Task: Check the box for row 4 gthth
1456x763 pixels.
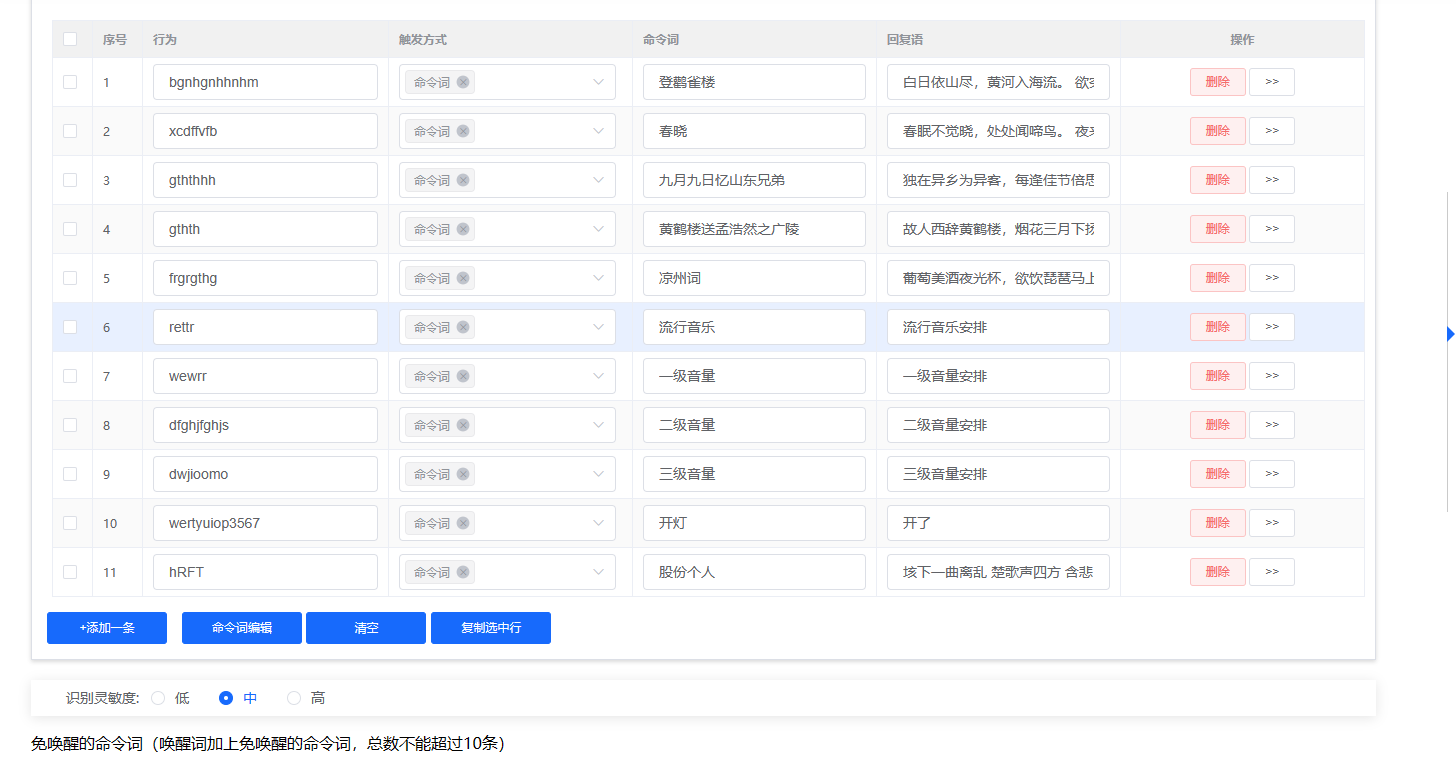Action: 70,229
